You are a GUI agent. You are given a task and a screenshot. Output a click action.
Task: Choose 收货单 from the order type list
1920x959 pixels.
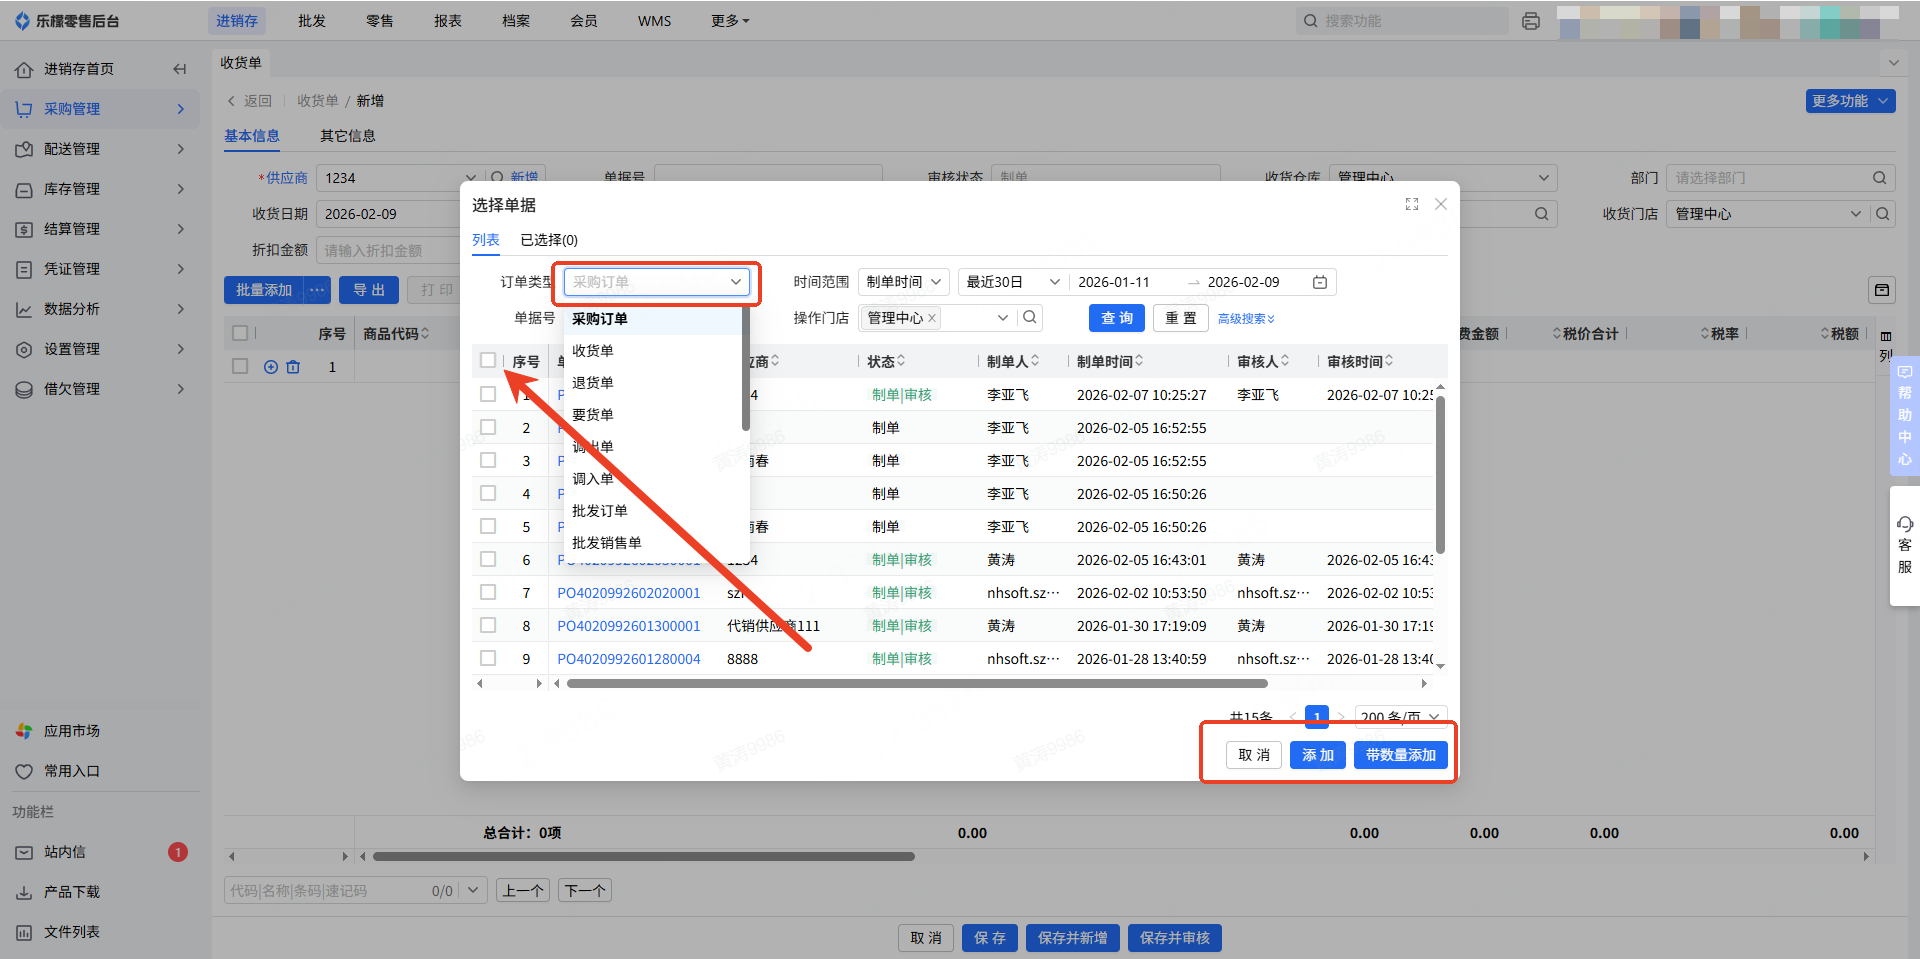tap(655, 351)
